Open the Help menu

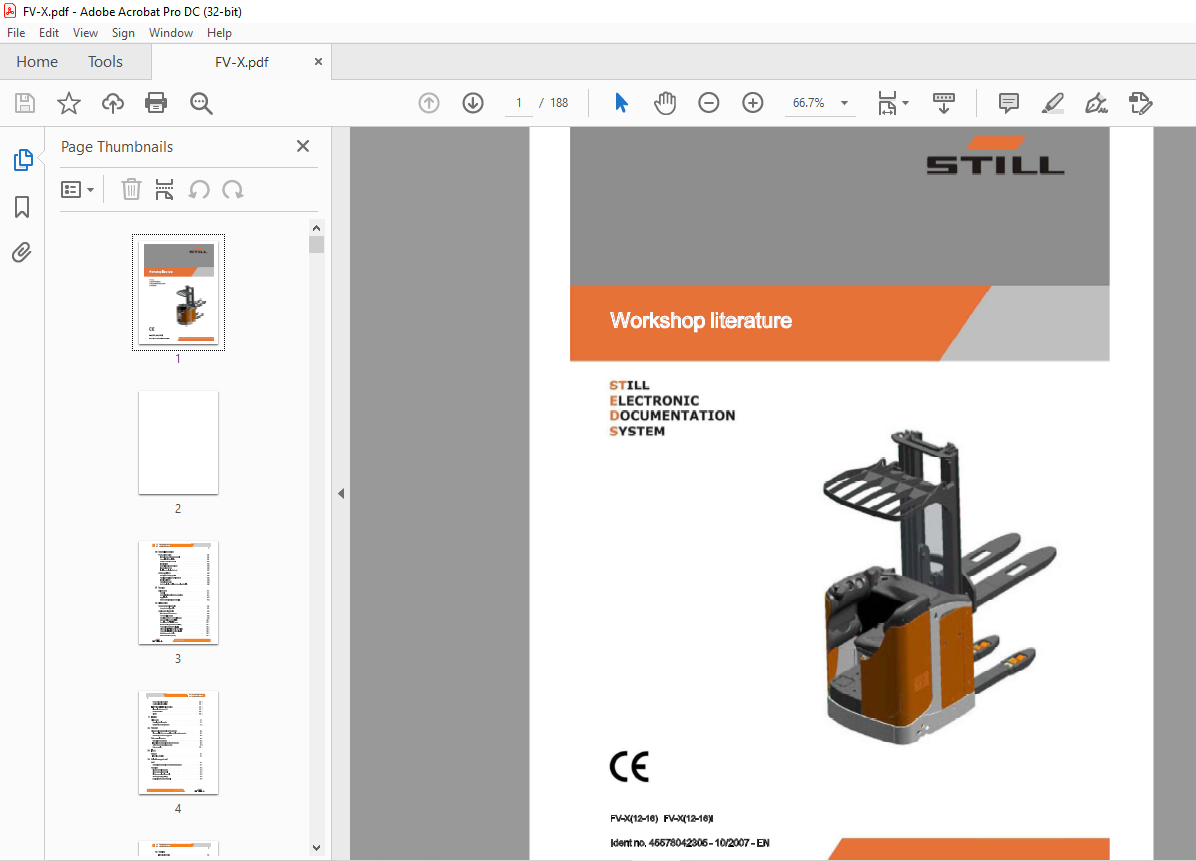pyautogui.click(x=219, y=33)
